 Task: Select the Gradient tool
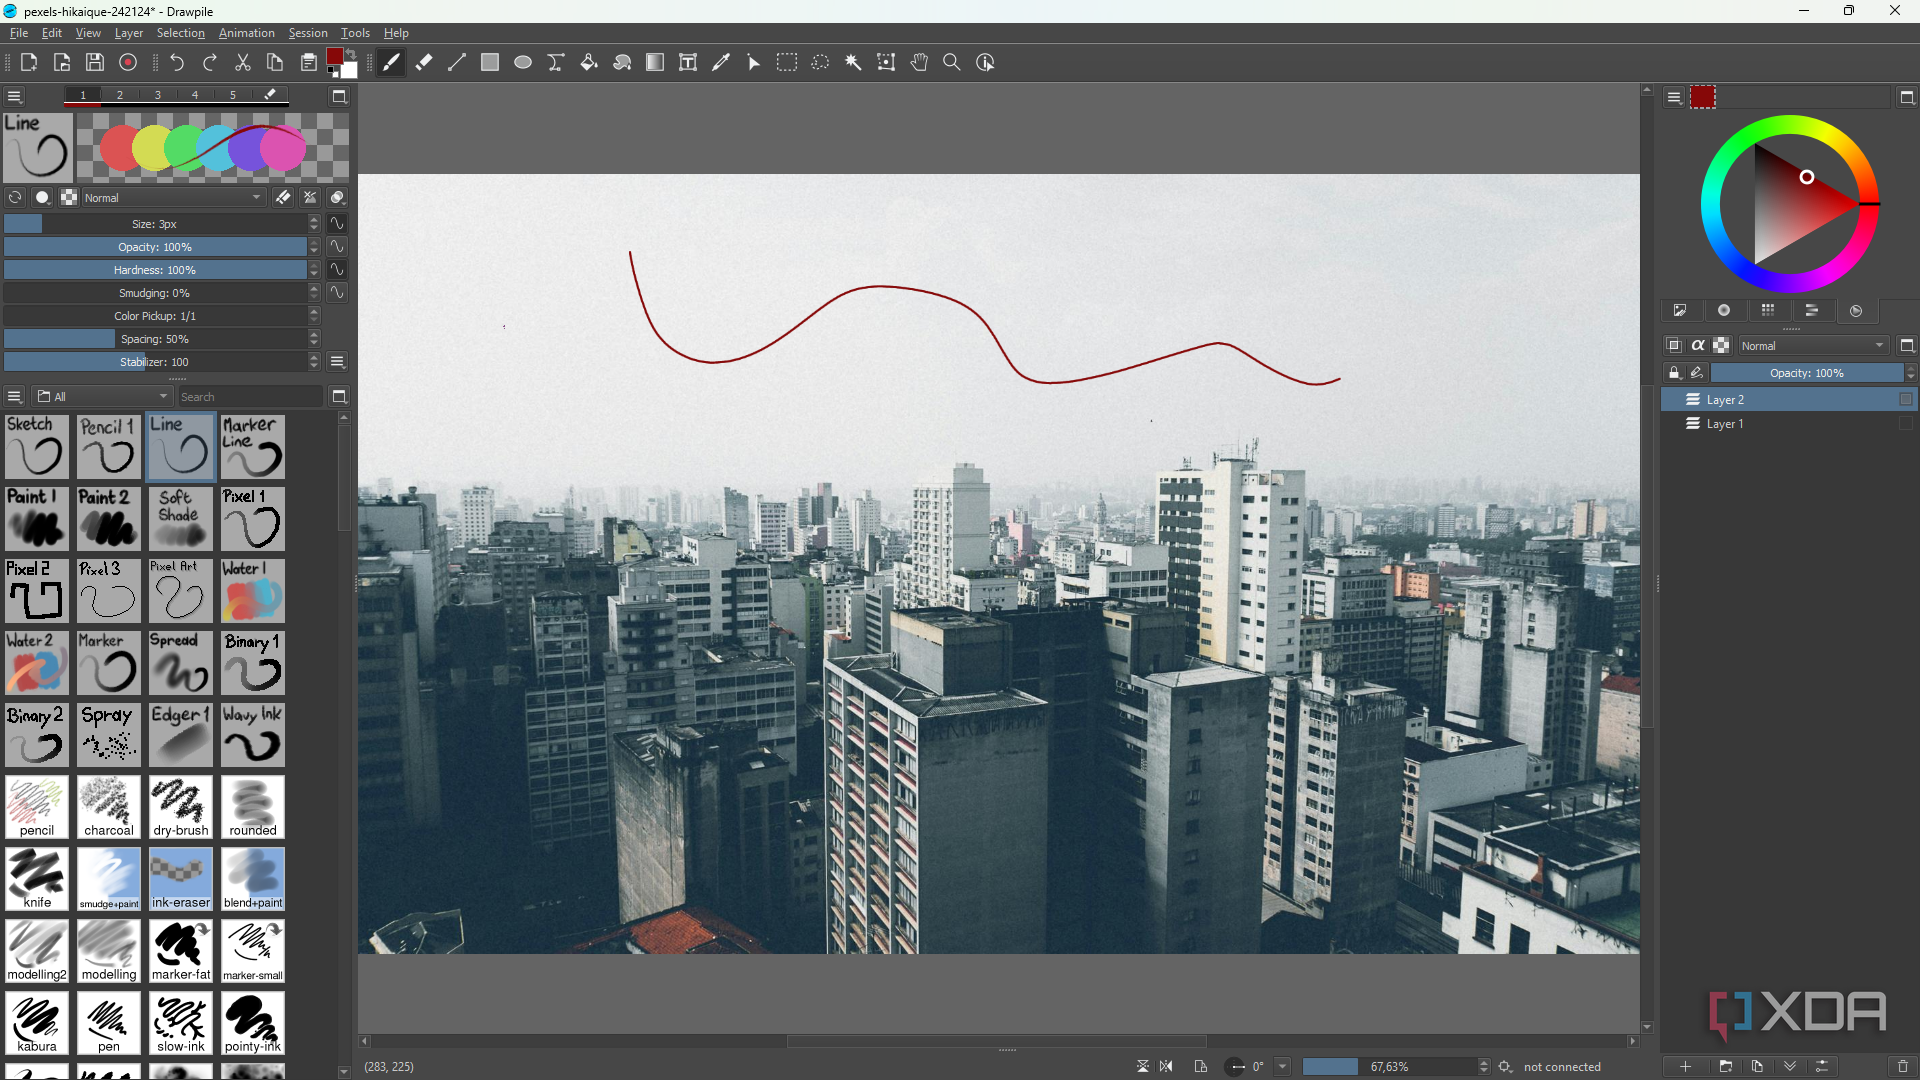655,62
